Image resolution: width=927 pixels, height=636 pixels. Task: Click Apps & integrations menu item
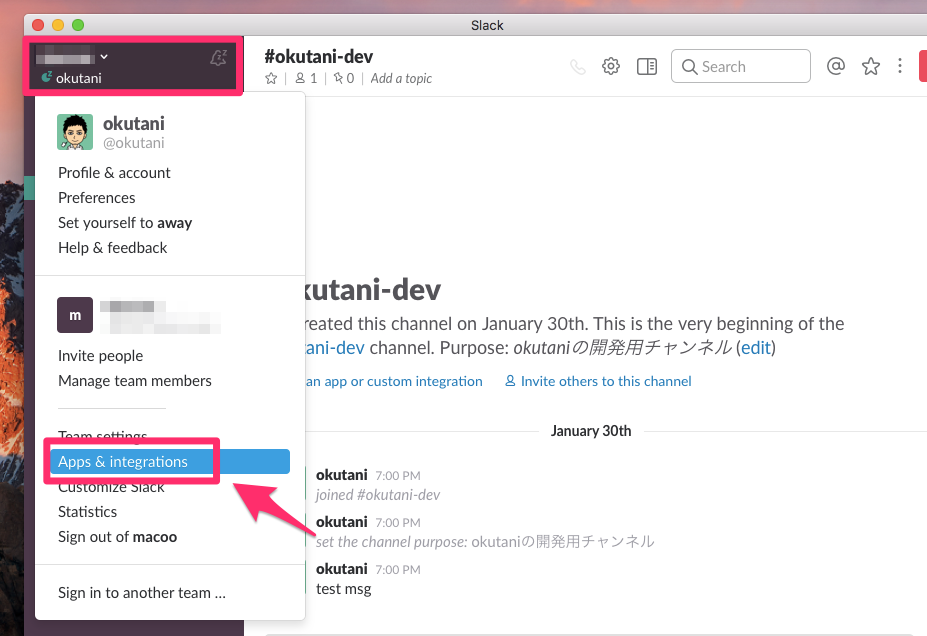[x=170, y=462]
